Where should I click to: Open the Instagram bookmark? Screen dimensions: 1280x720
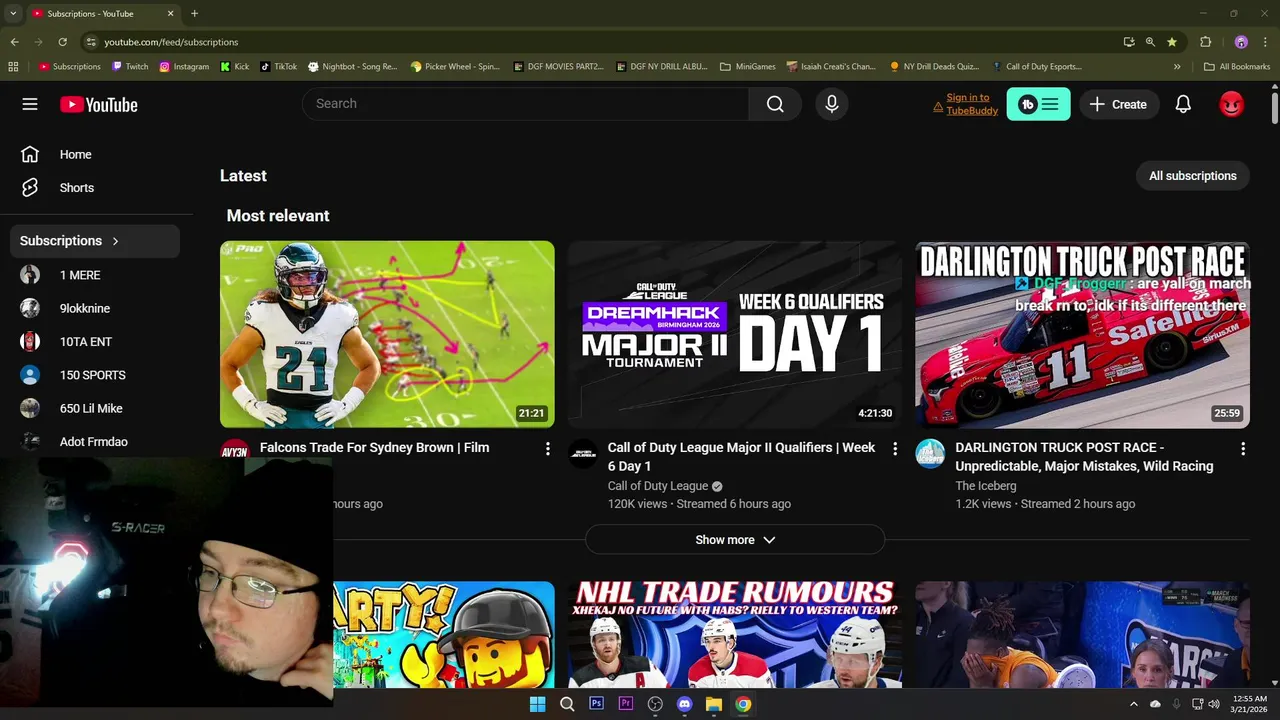pos(184,67)
